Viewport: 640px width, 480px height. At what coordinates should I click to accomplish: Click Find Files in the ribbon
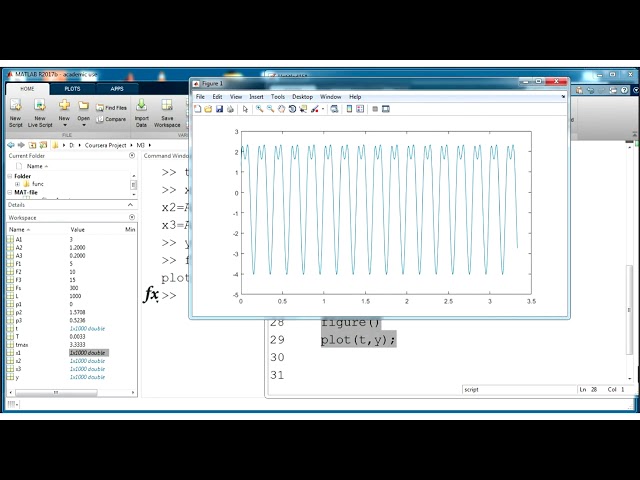click(x=111, y=108)
